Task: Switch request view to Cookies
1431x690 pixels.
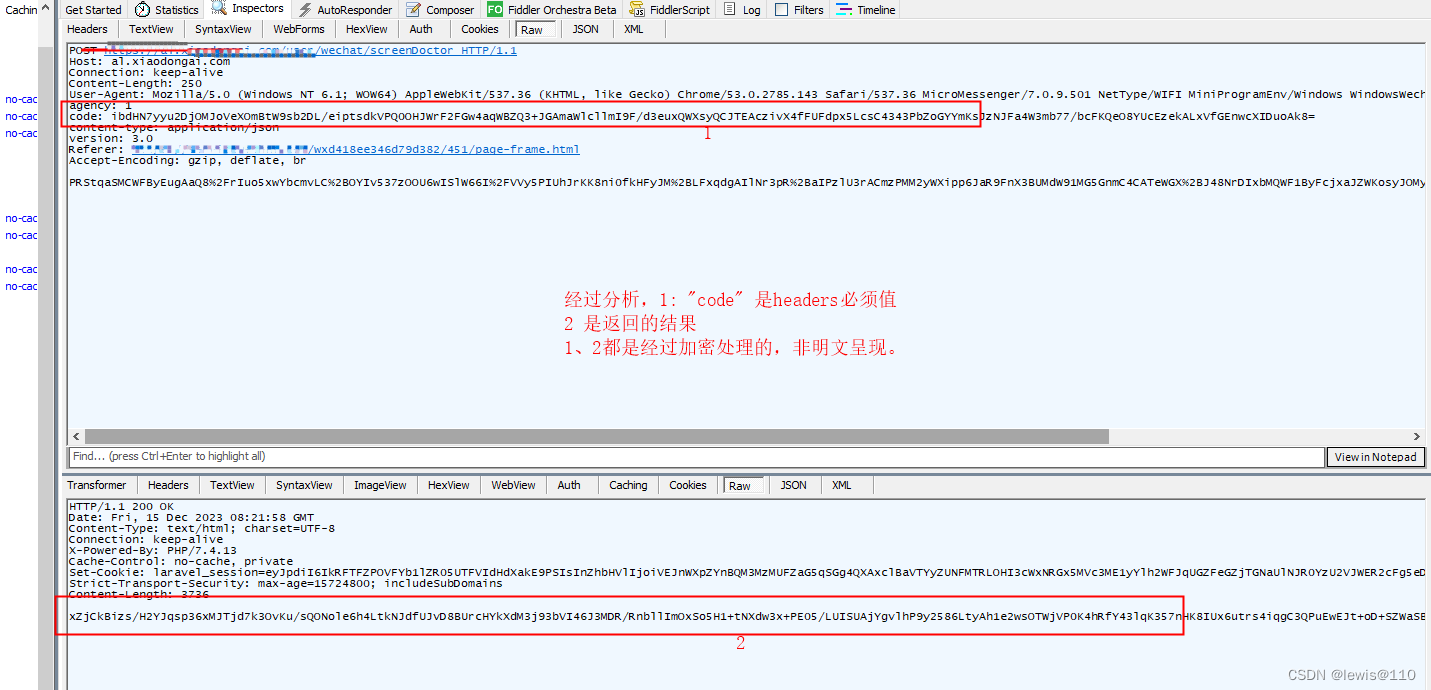Action: [x=480, y=30]
